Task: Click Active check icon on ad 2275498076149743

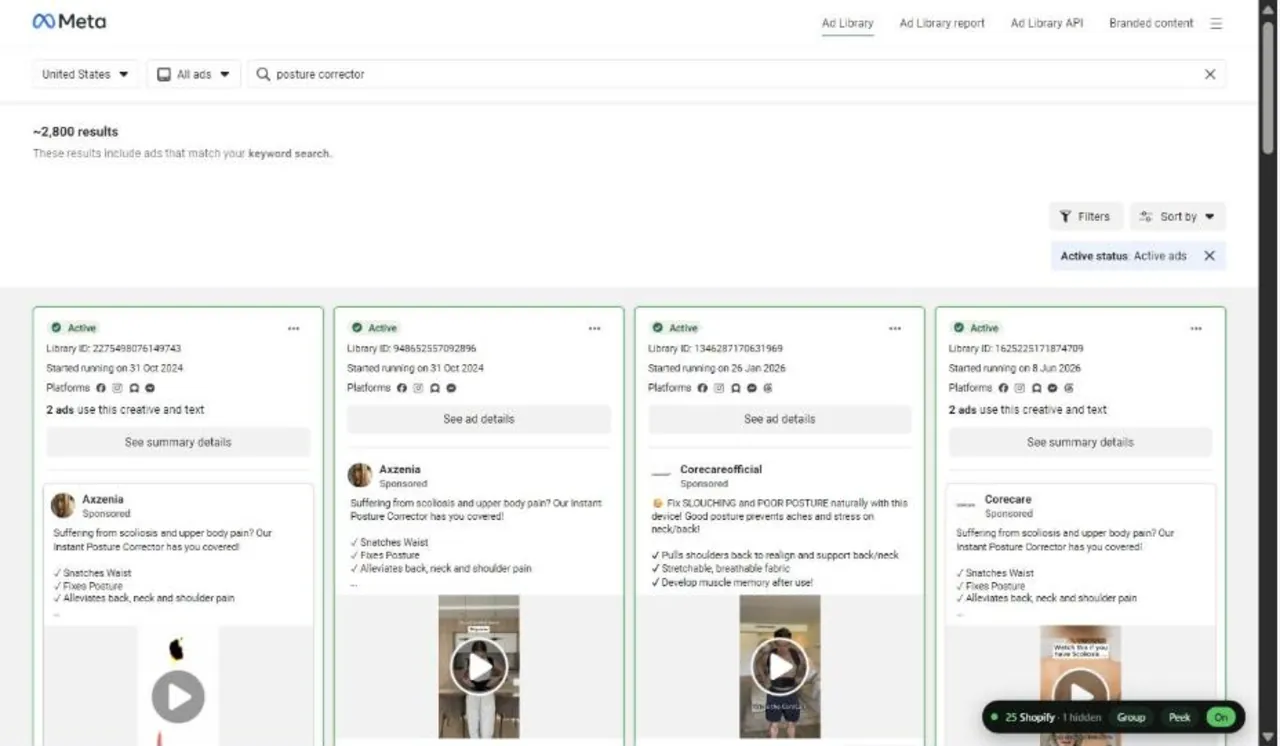Action: (x=56, y=328)
